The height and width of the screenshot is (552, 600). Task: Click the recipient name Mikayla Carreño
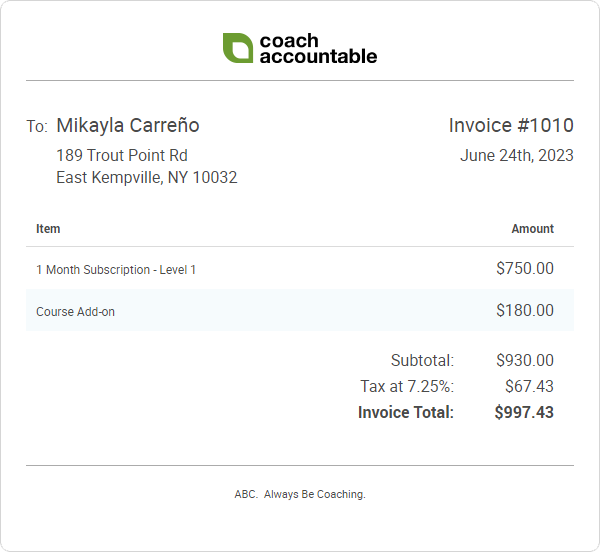click(128, 125)
